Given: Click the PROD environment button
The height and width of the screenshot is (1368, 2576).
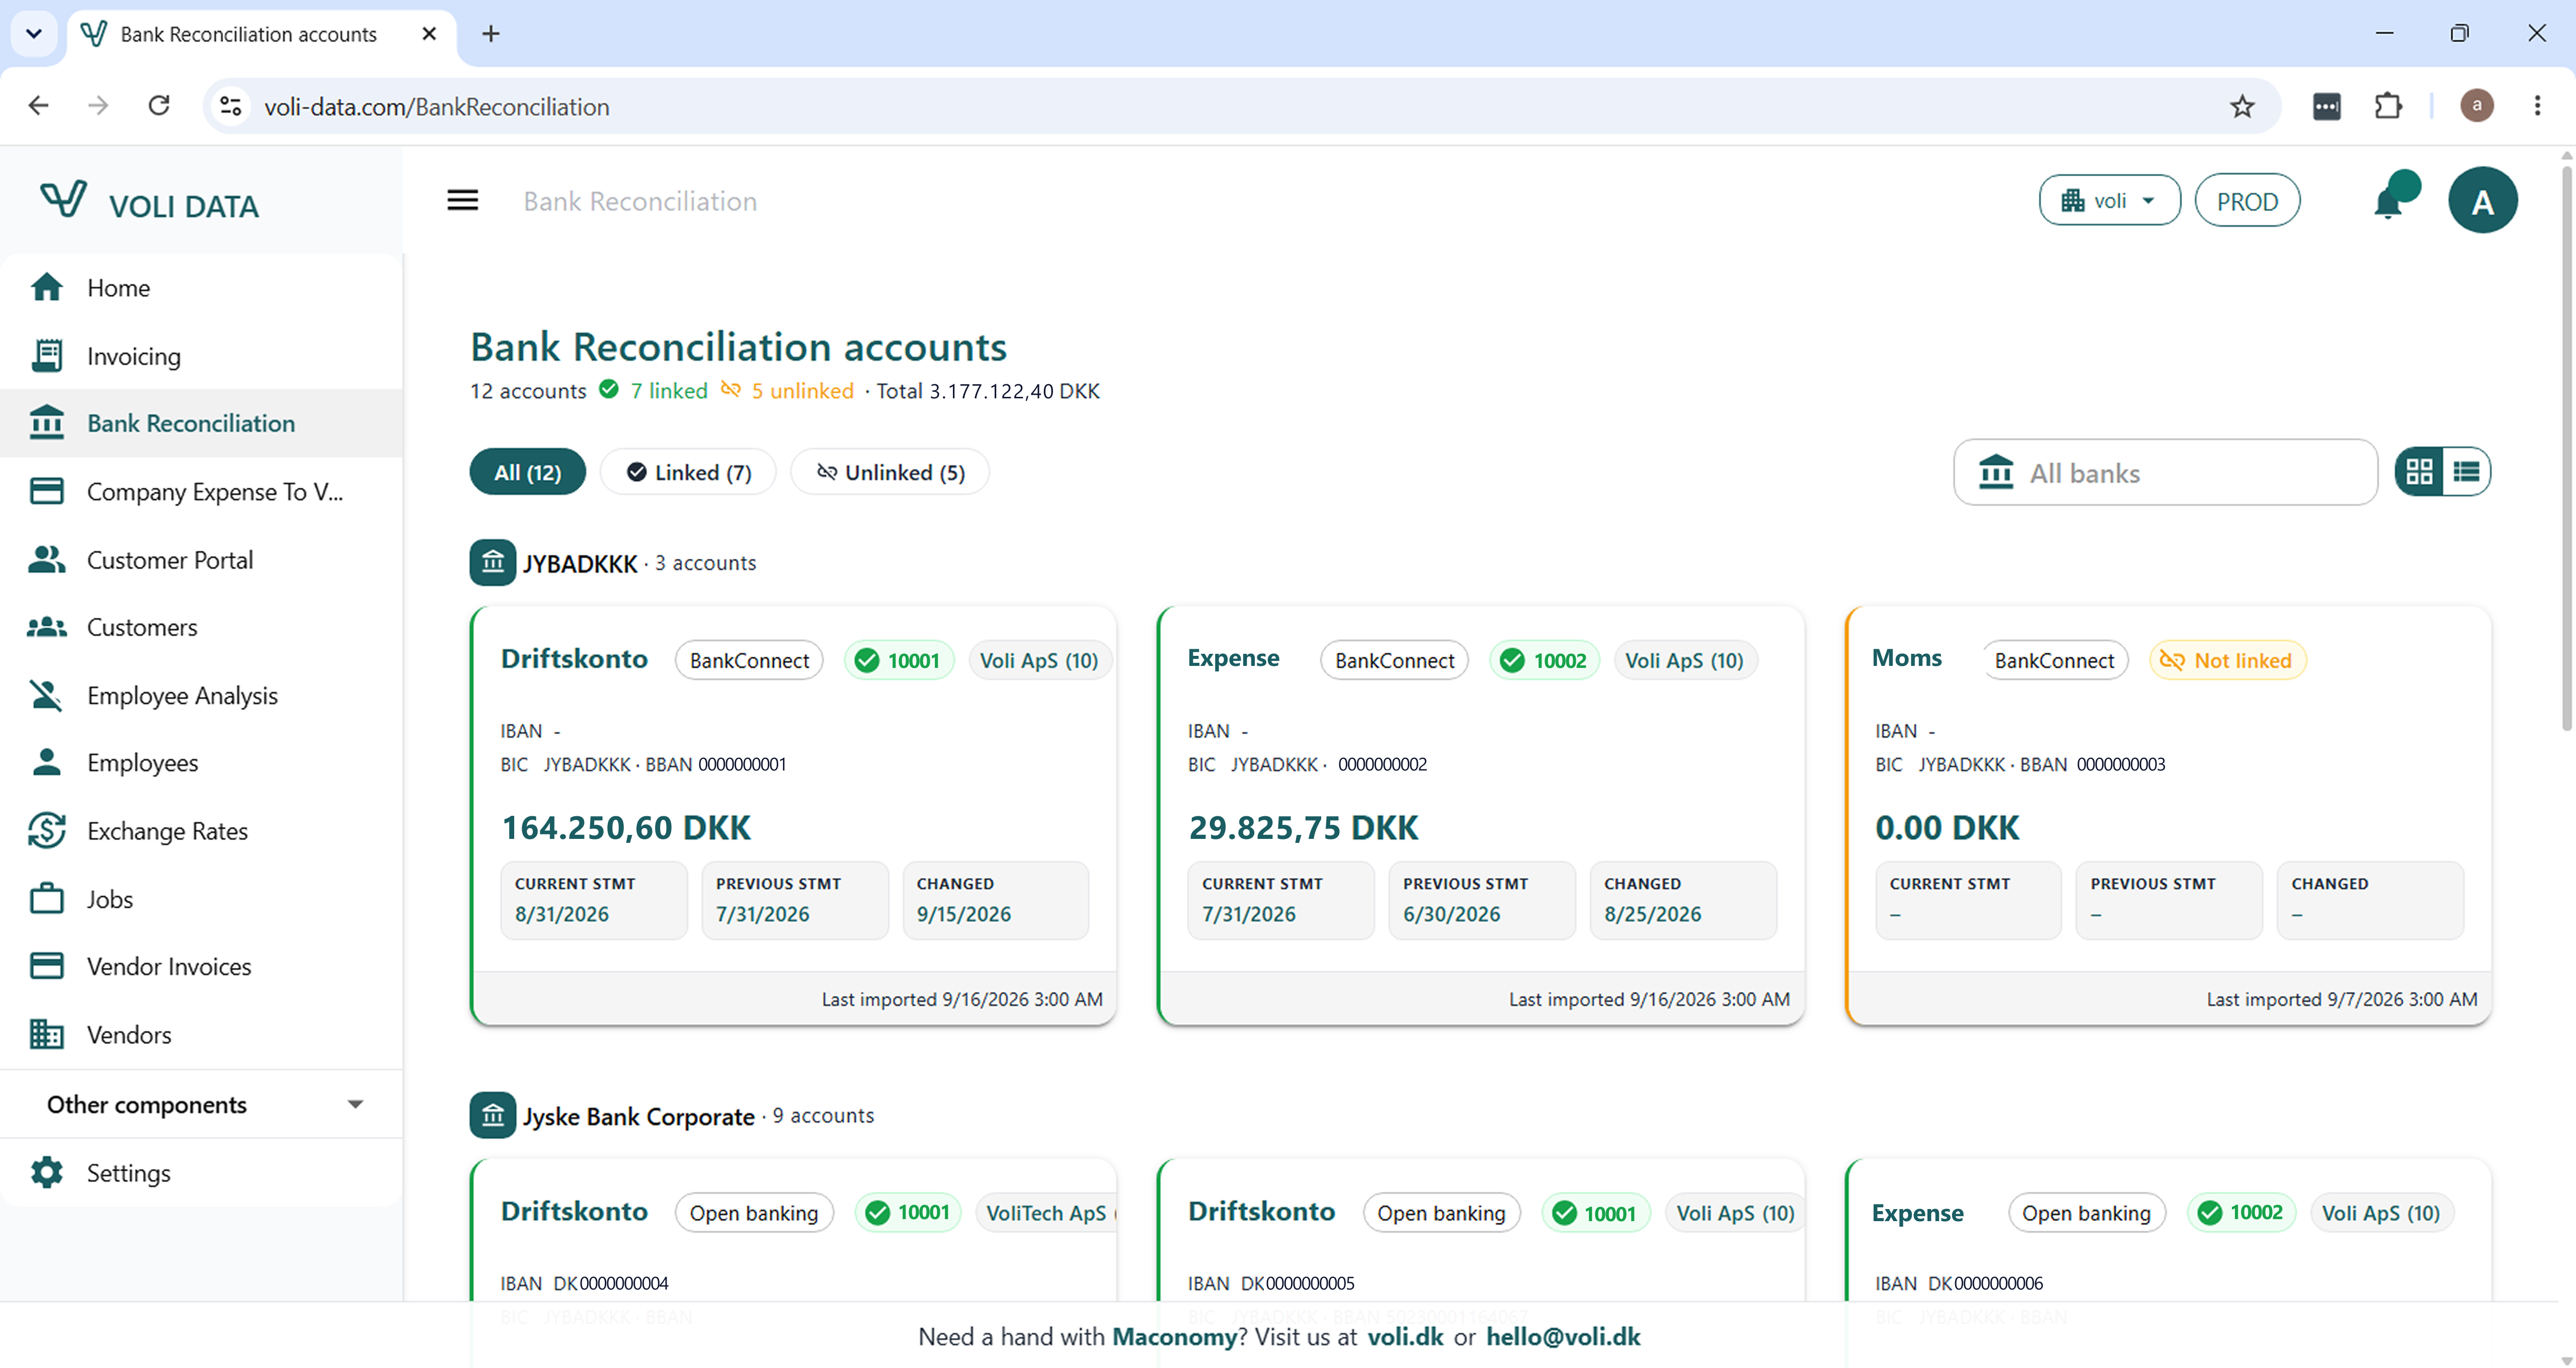Looking at the screenshot, I should click(2247, 201).
